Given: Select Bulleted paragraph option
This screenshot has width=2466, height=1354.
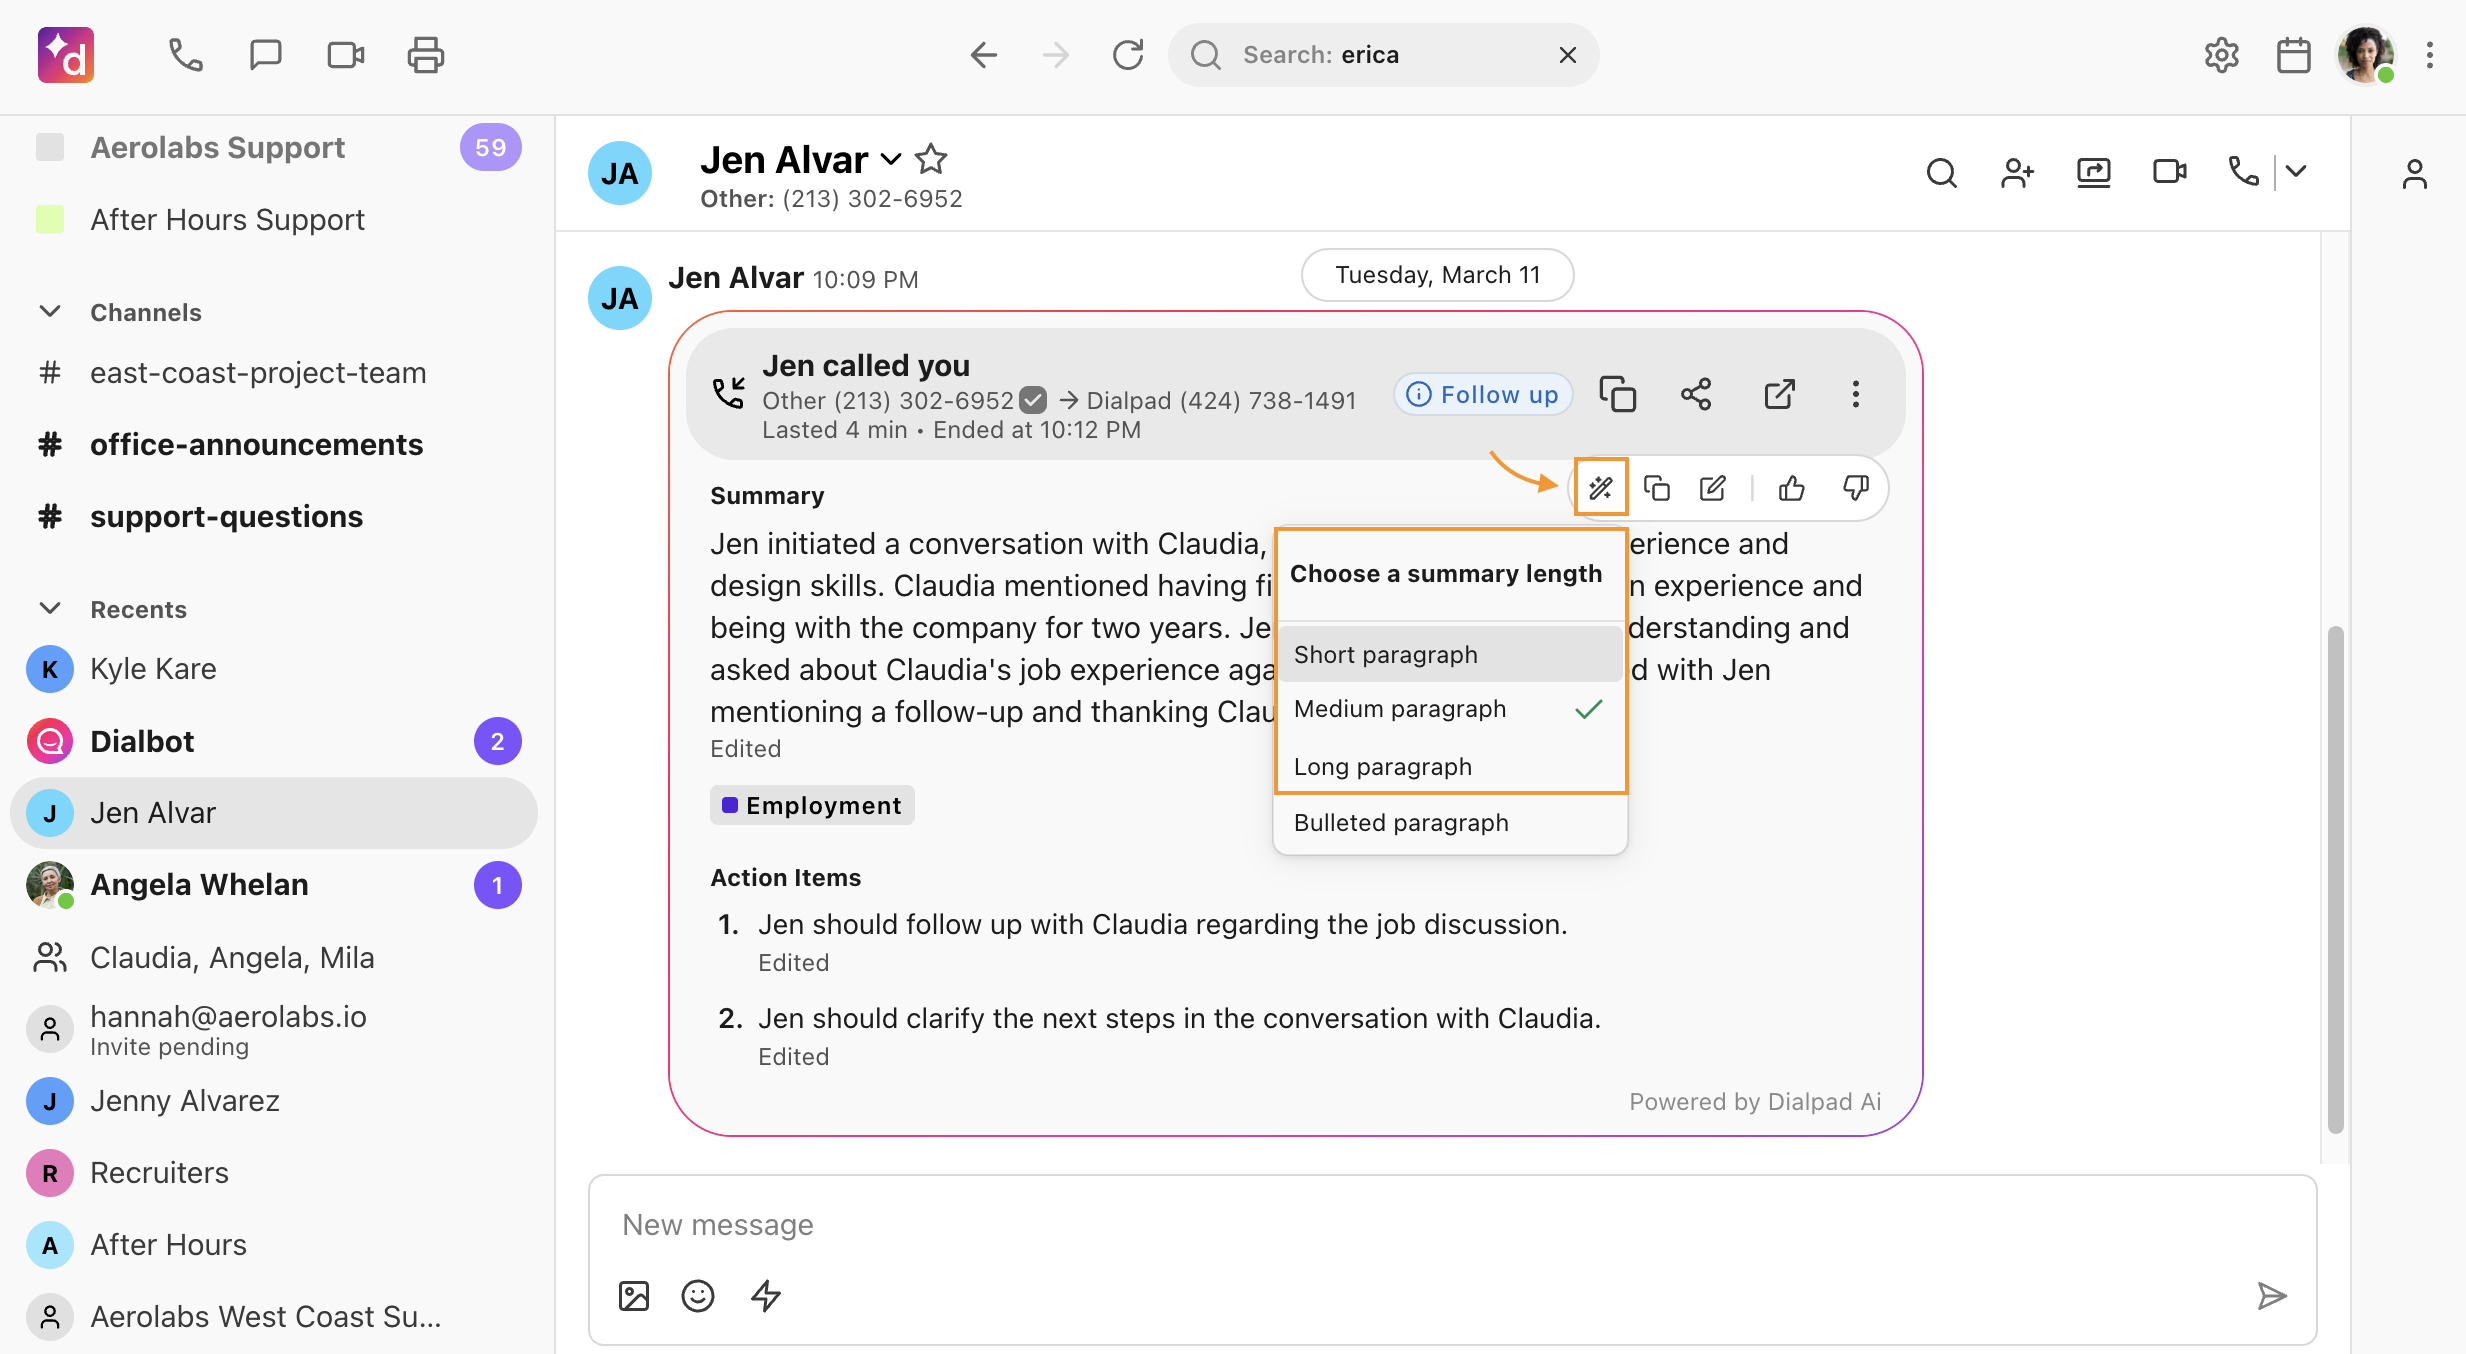Looking at the screenshot, I should pyautogui.click(x=1450, y=823).
